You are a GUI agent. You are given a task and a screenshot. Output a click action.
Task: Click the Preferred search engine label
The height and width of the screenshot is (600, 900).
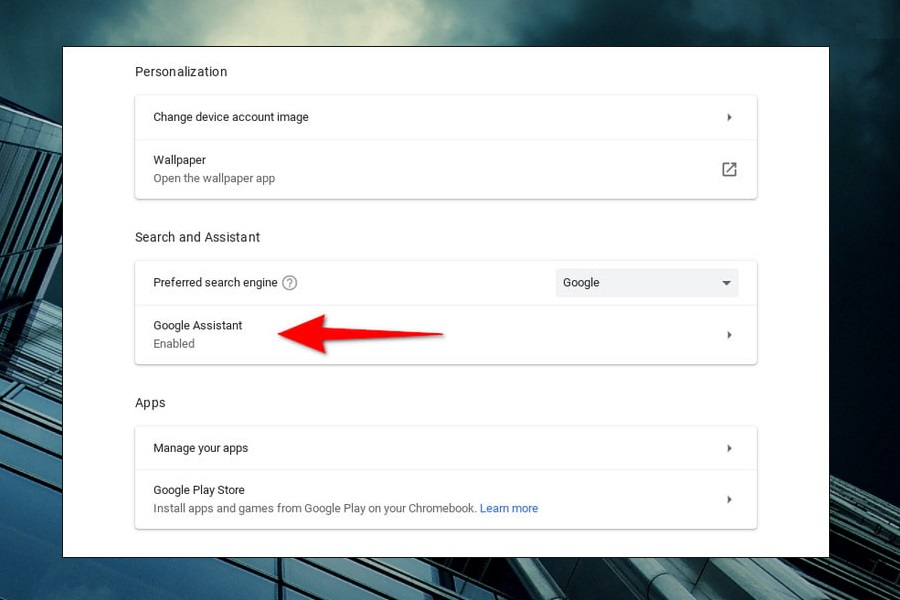[x=215, y=283]
